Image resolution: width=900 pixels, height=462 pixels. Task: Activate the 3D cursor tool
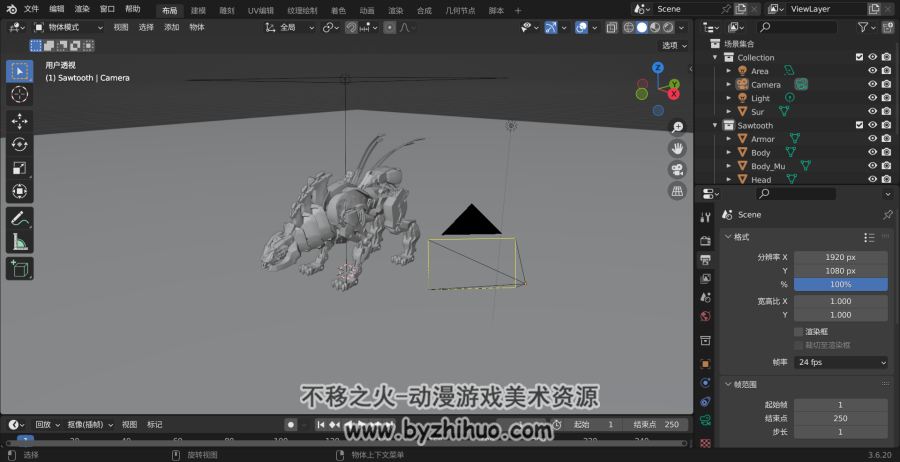20,94
